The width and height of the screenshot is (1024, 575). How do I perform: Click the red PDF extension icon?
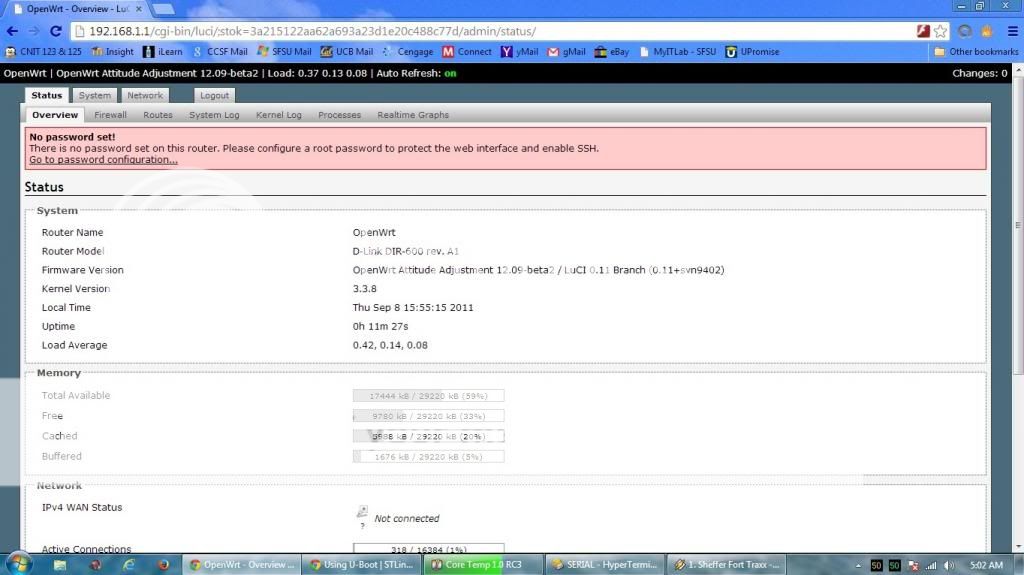(923, 31)
